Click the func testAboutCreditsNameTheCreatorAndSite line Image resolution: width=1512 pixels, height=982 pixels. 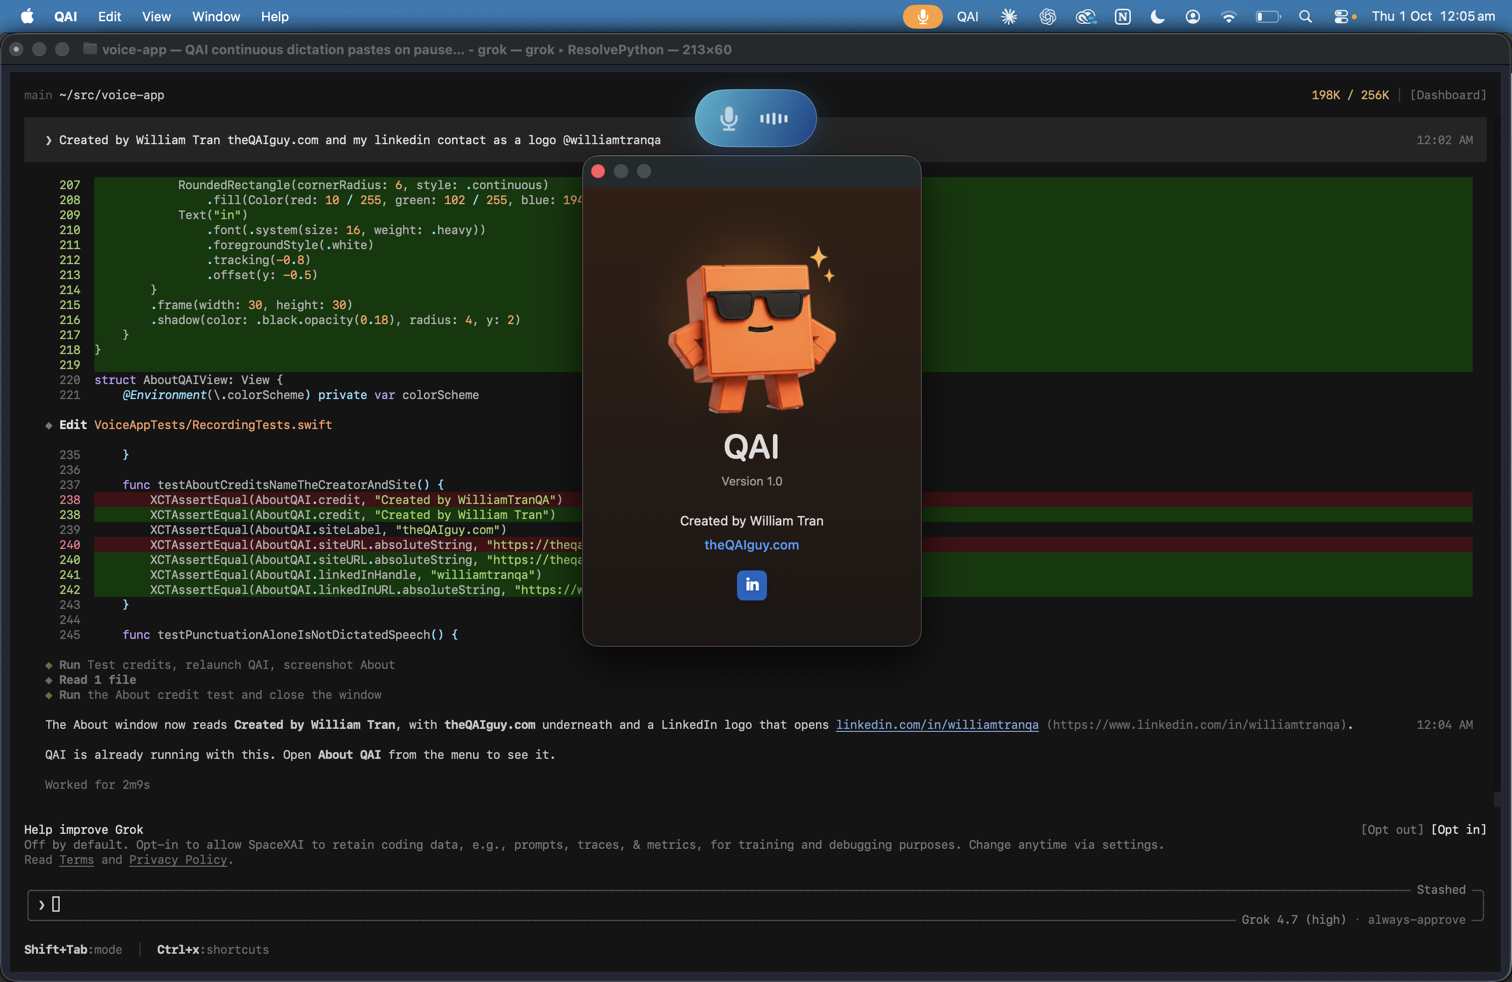point(283,485)
